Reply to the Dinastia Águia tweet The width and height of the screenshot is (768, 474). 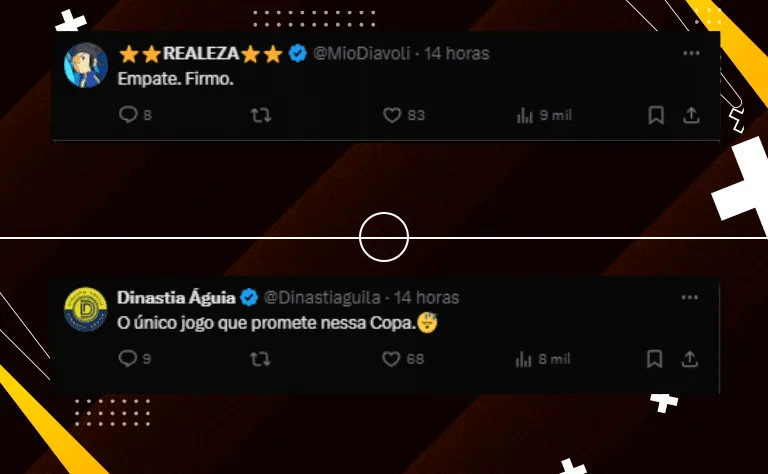pyautogui.click(x=127, y=358)
